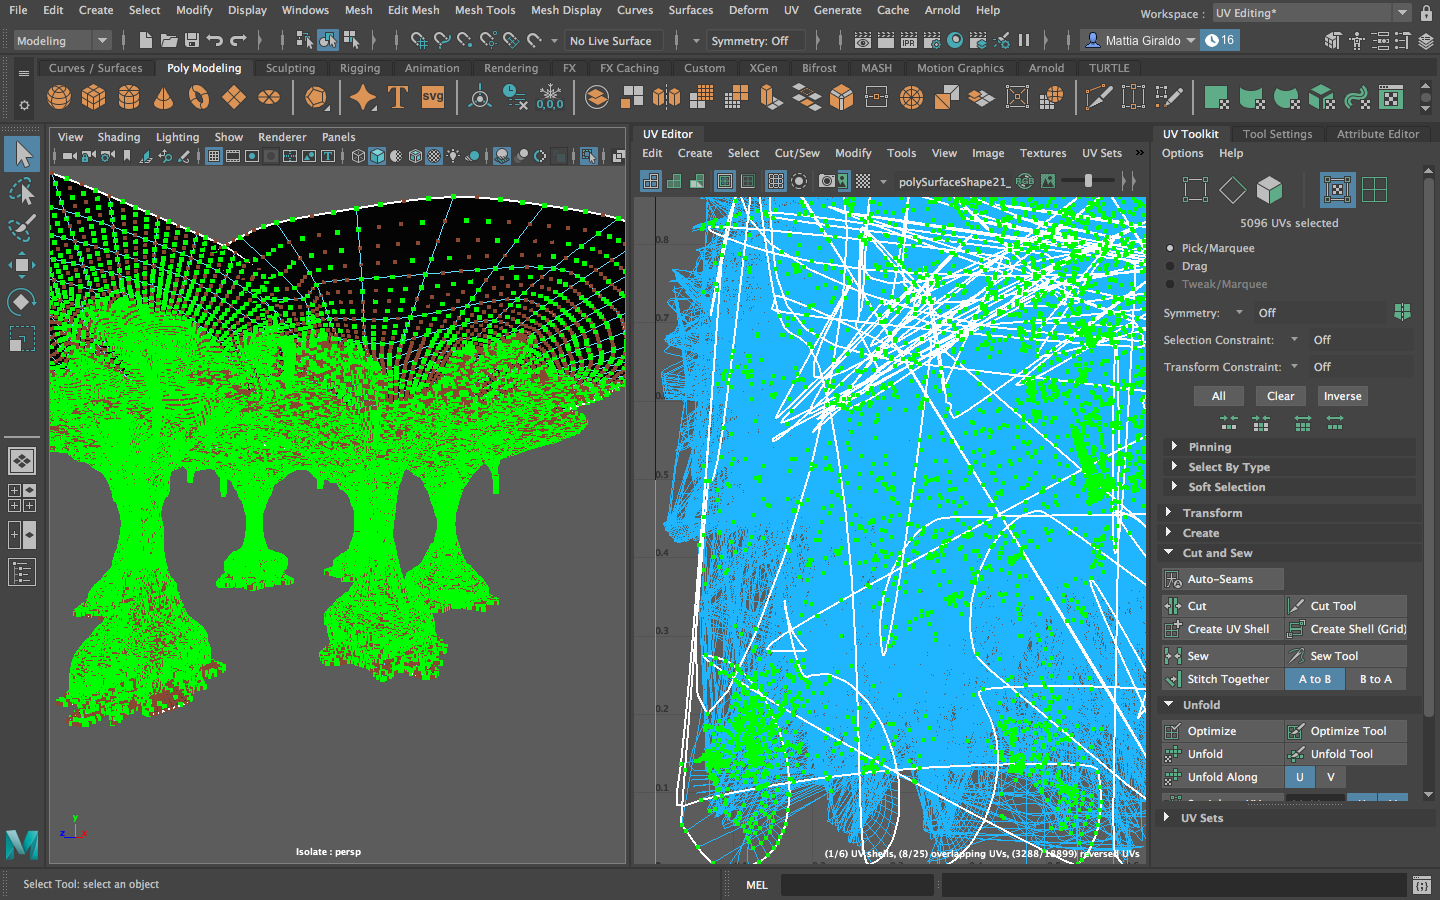
Task: Open the Mesh Tools menu
Action: pos(484,10)
